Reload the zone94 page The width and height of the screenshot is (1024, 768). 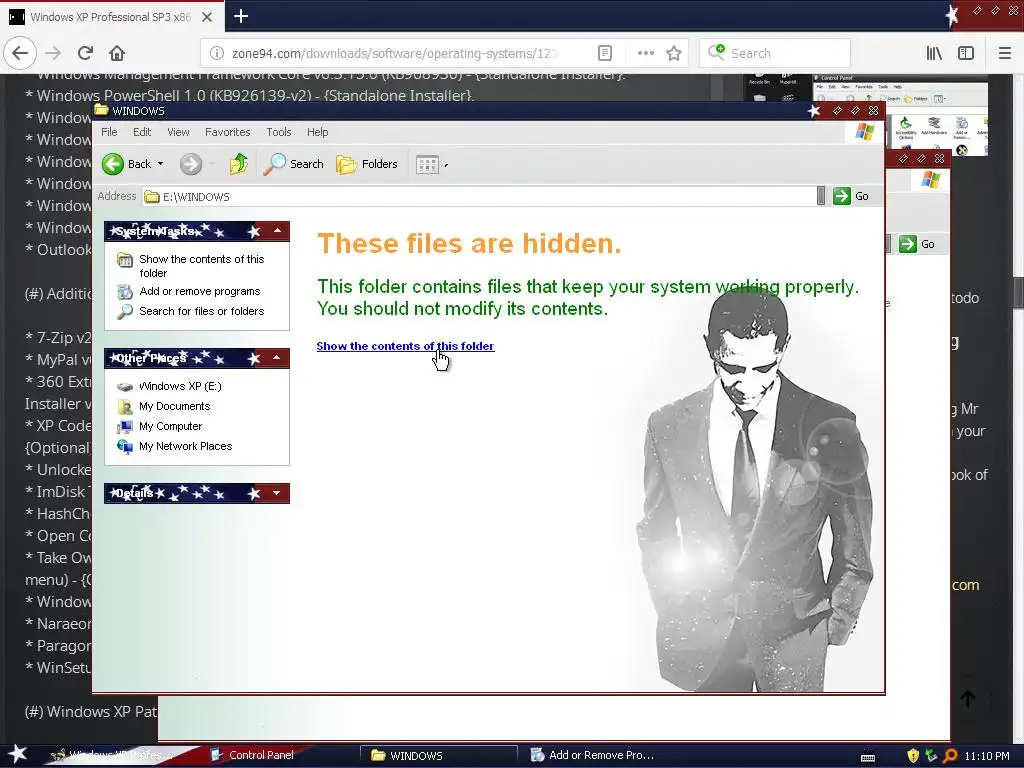(85, 53)
